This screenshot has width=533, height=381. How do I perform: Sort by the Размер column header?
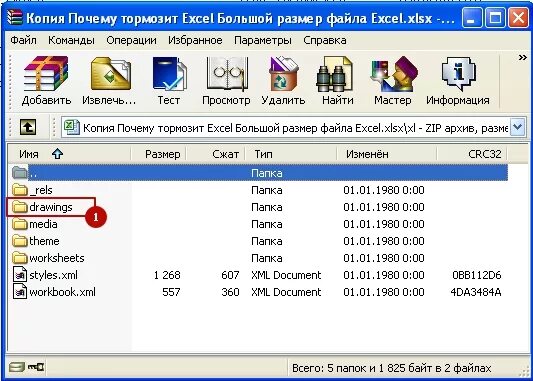(x=158, y=154)
